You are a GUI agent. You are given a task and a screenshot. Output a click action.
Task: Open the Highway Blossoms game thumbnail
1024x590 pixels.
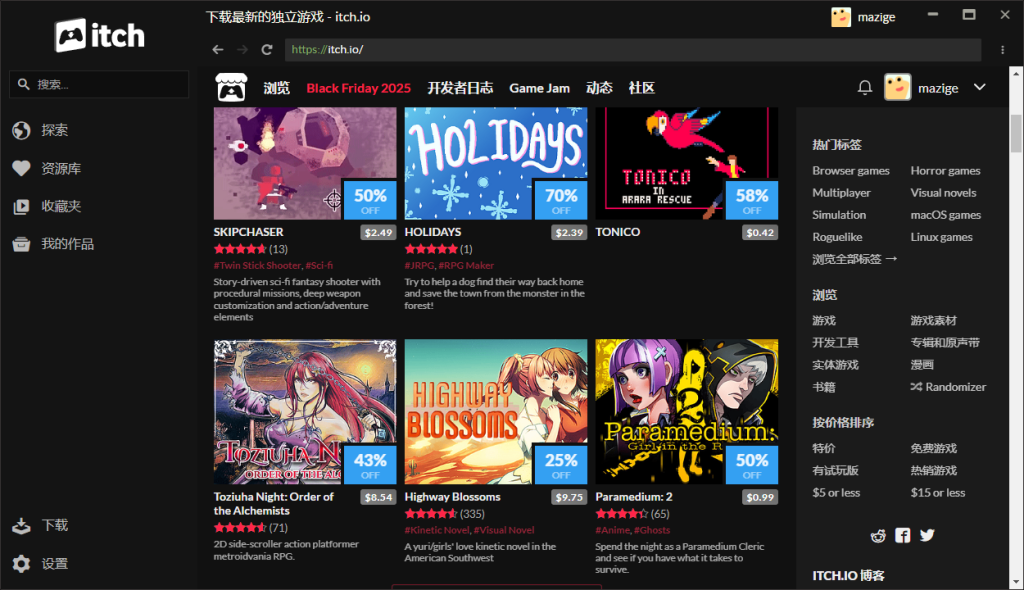[496, 412]
